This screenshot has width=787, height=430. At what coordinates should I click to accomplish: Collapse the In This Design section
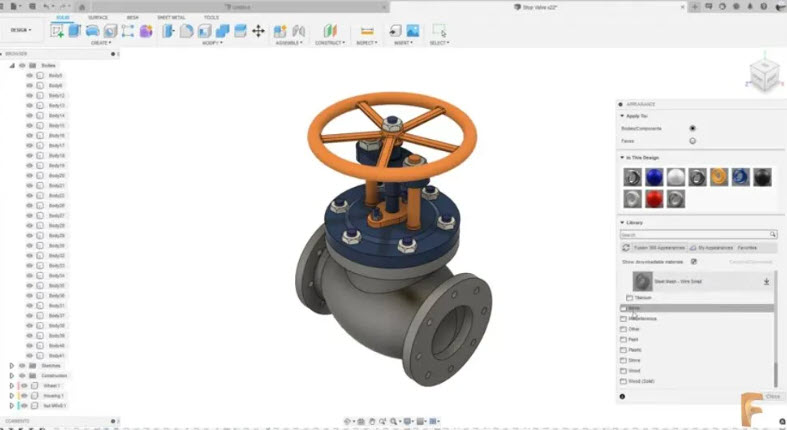[620, 157]
